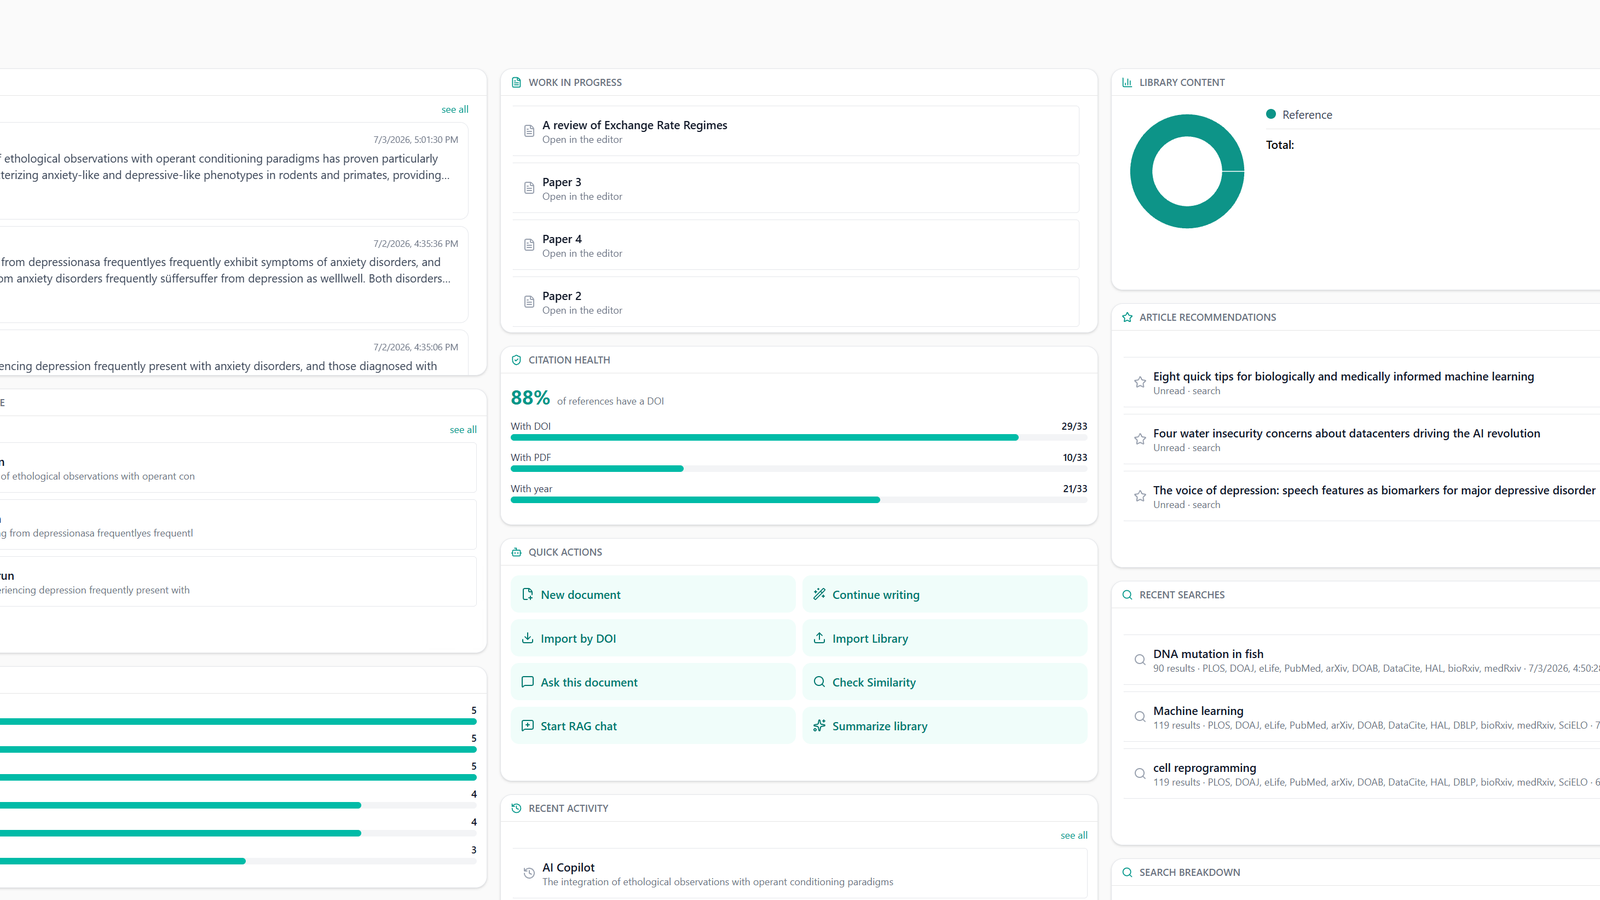
Task: Click the Ask this document chat icon
Action: [x=527, y=682]
